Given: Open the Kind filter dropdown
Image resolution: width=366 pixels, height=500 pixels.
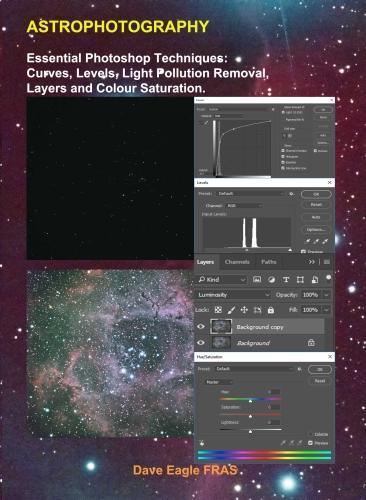Looking at the screenshot, I should (221, 280).
